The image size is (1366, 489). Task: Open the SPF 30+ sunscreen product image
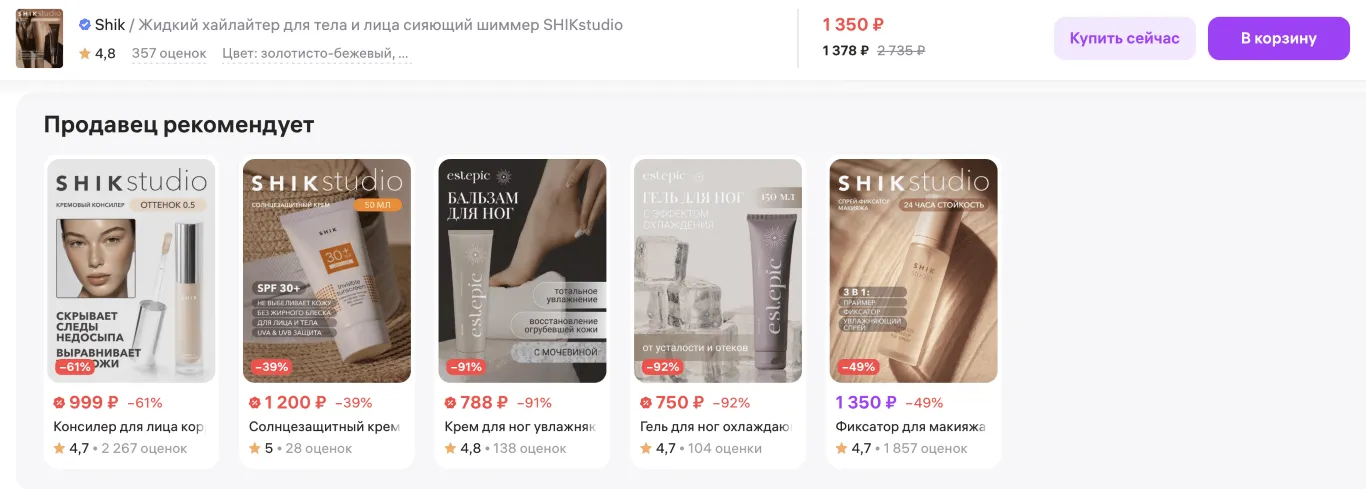327,271
